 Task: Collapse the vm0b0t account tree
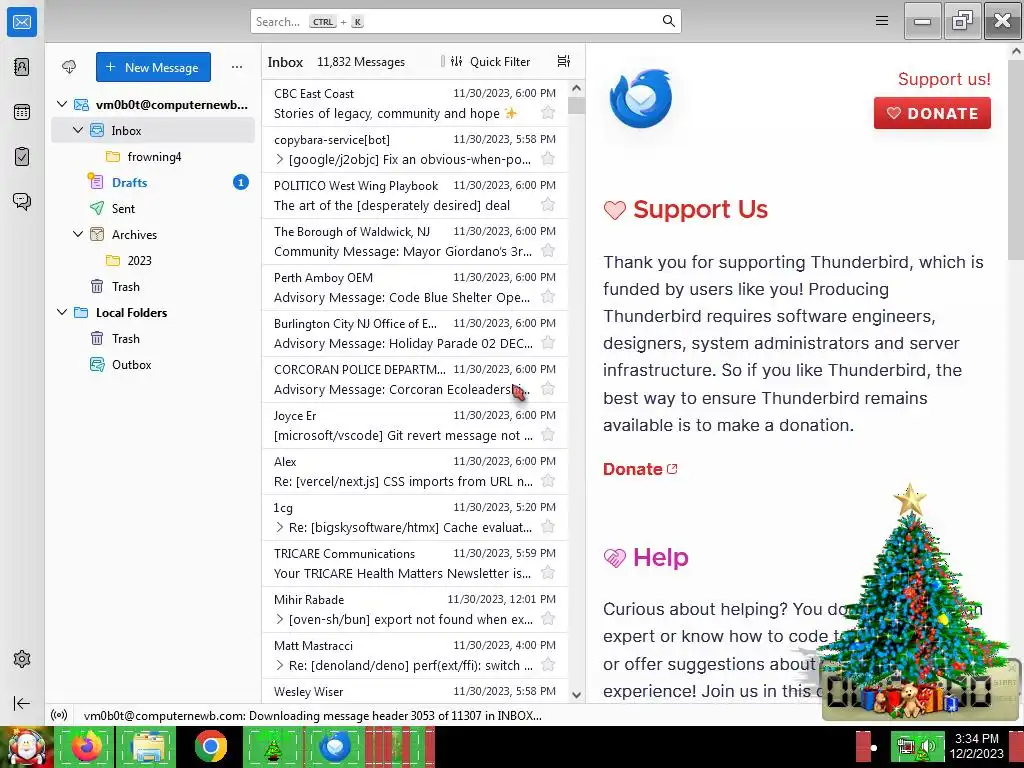tap(62, 104)
